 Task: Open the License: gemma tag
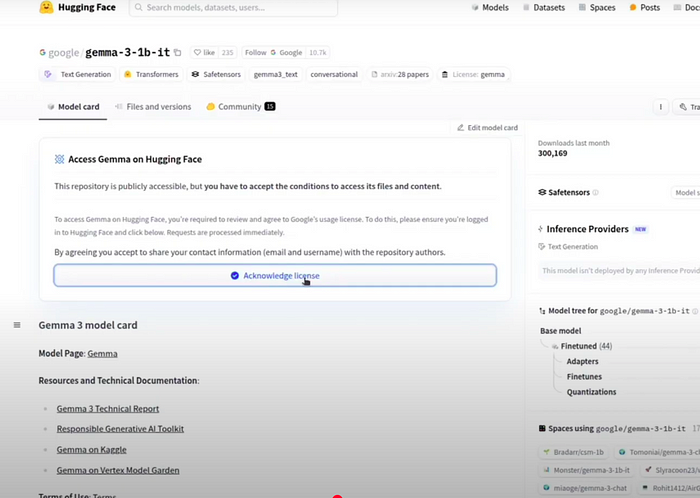[473, 75]
